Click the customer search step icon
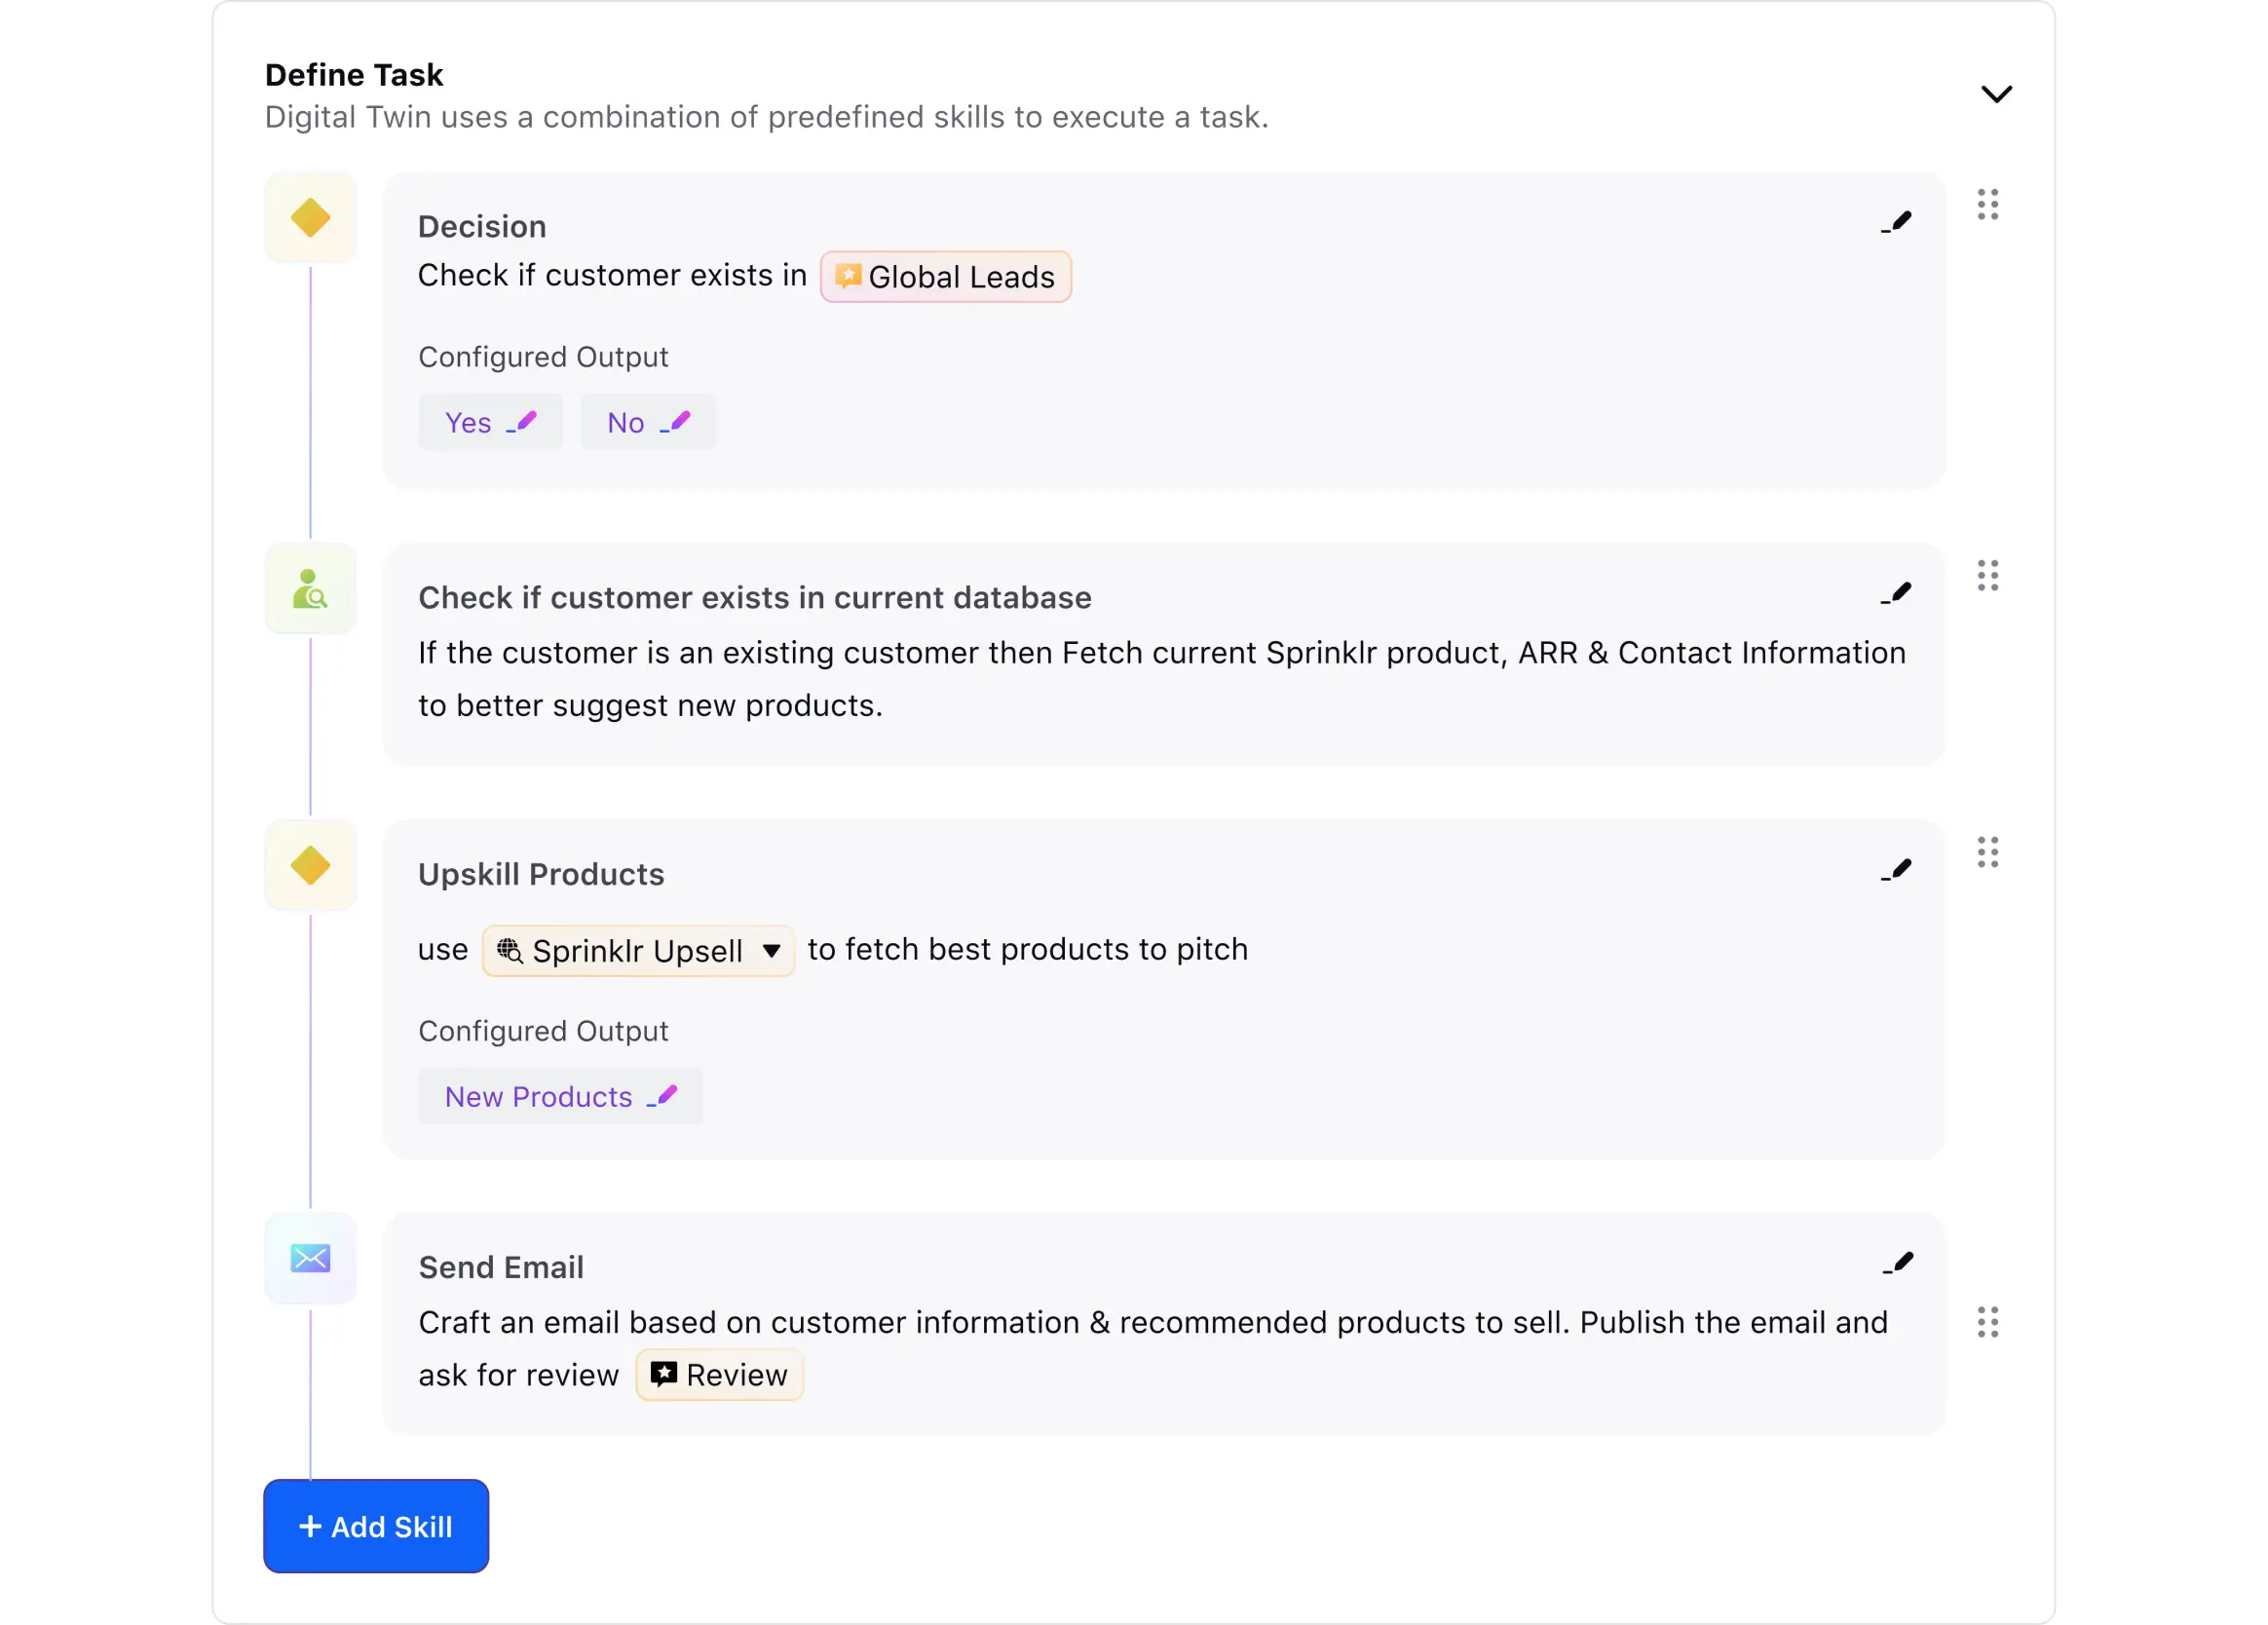Image resolution: width=2268 pixels, height=1625 pixels. (310, 589)
